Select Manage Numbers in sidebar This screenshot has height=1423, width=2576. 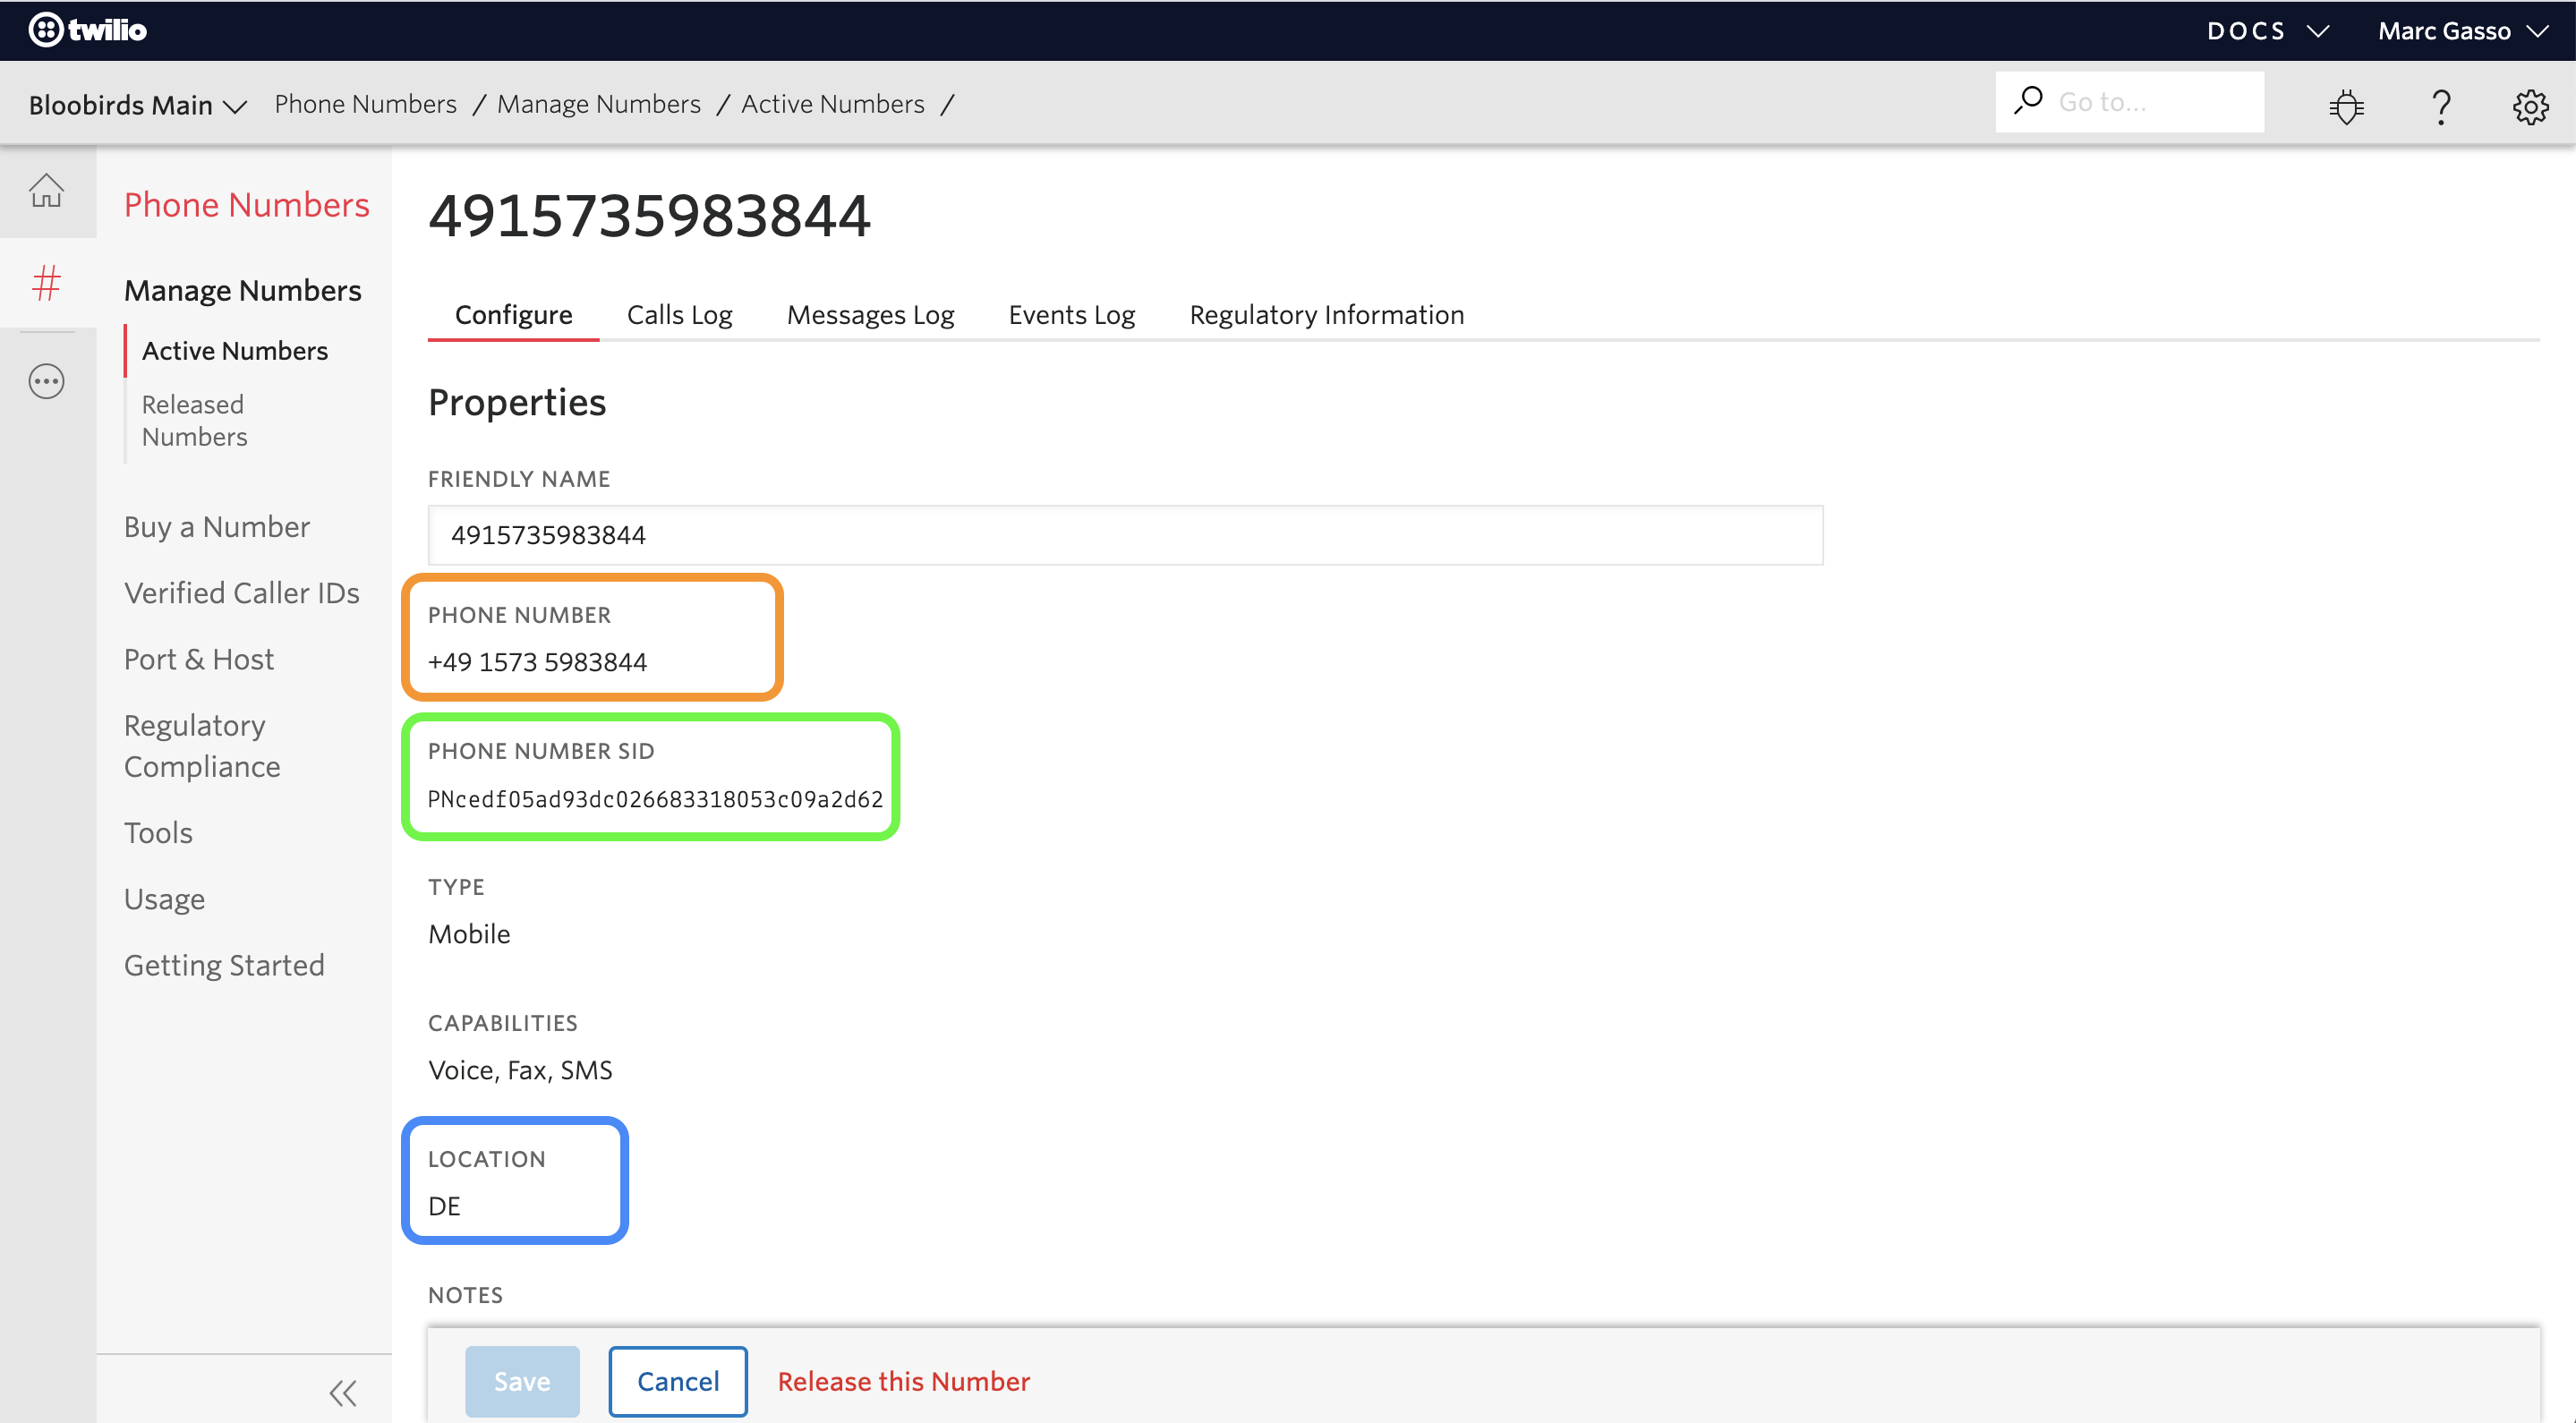point(242,290)
